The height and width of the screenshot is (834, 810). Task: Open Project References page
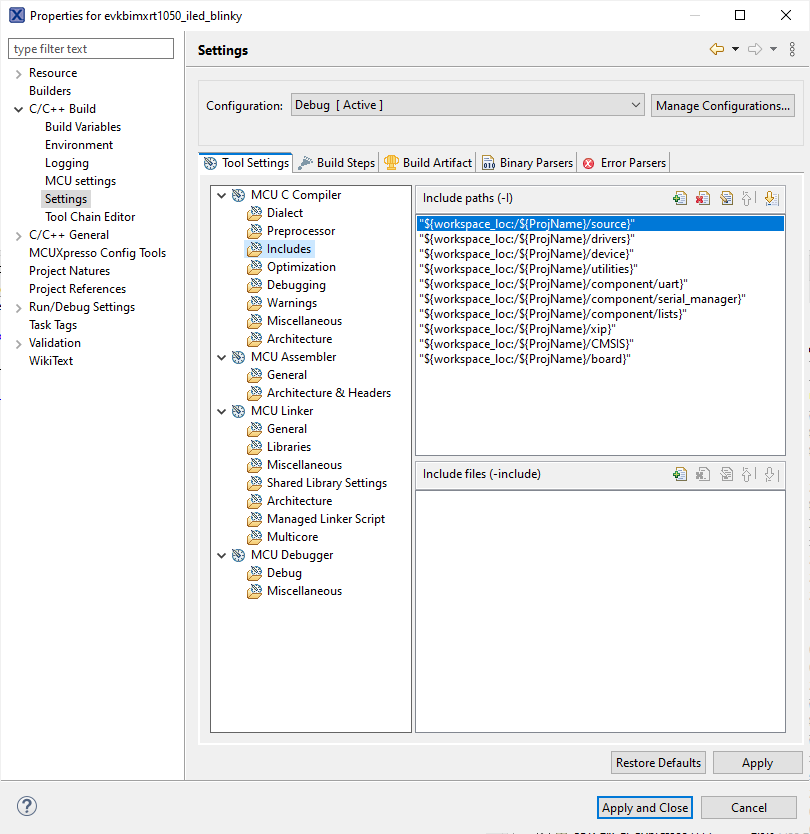77,289
